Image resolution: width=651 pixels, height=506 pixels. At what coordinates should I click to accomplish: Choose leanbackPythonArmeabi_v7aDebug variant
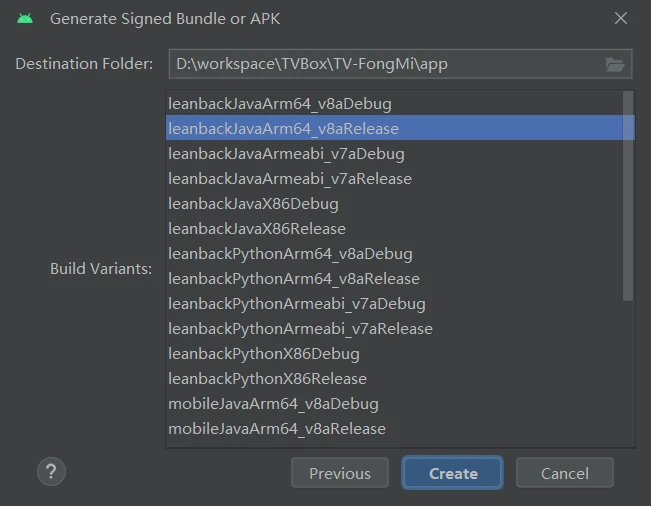pos(297,304)
